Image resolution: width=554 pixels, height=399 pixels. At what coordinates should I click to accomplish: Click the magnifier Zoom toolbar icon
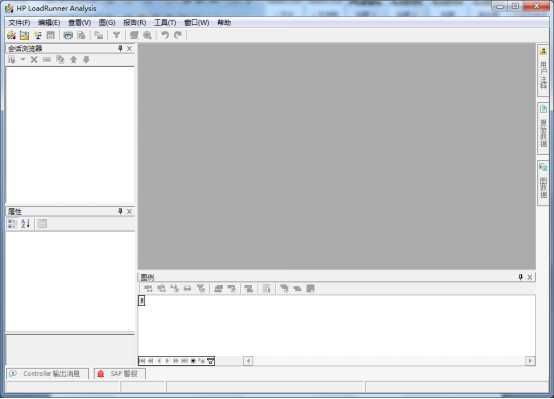[x=147, y=35]
